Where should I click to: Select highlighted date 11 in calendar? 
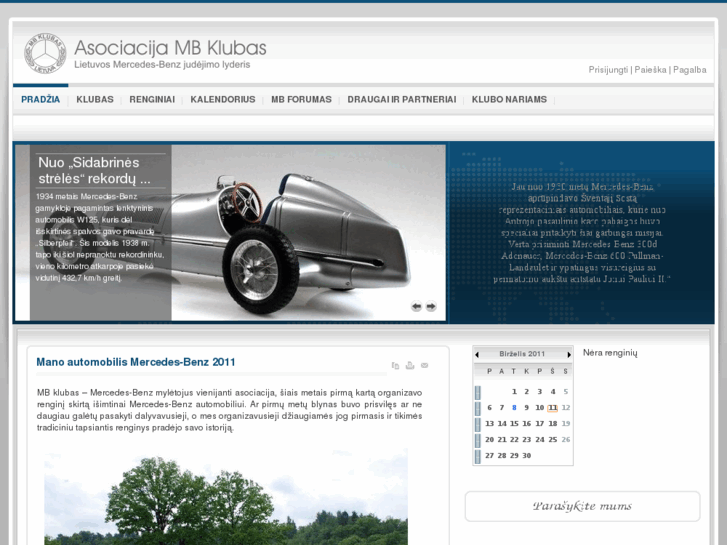(x=552, y=408)
